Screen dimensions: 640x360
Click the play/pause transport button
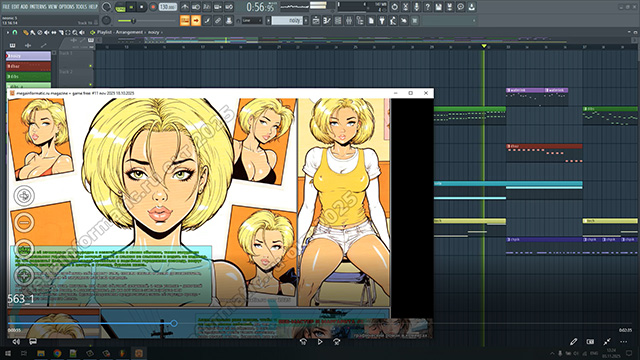(x=131, y=7)
